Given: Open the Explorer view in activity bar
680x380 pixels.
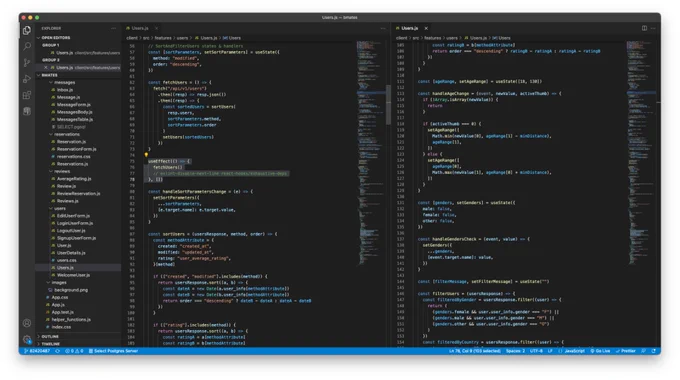Looking at the screenshot, I should point(27,30).
